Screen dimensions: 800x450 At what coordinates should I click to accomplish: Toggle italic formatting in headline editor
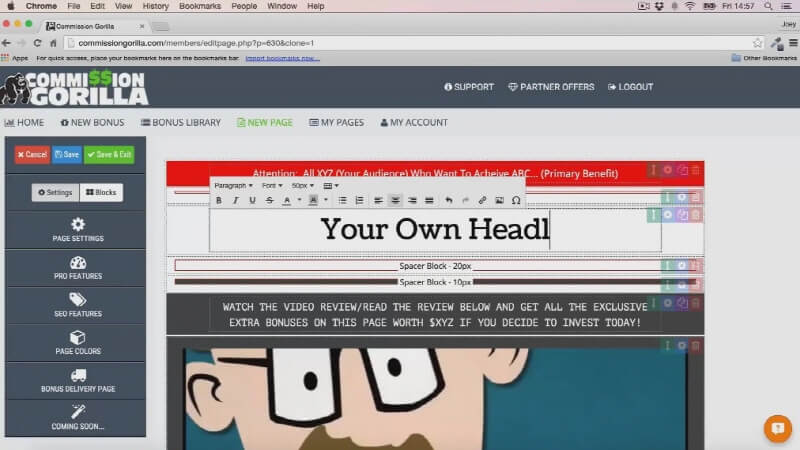click(x=235, y=201)
